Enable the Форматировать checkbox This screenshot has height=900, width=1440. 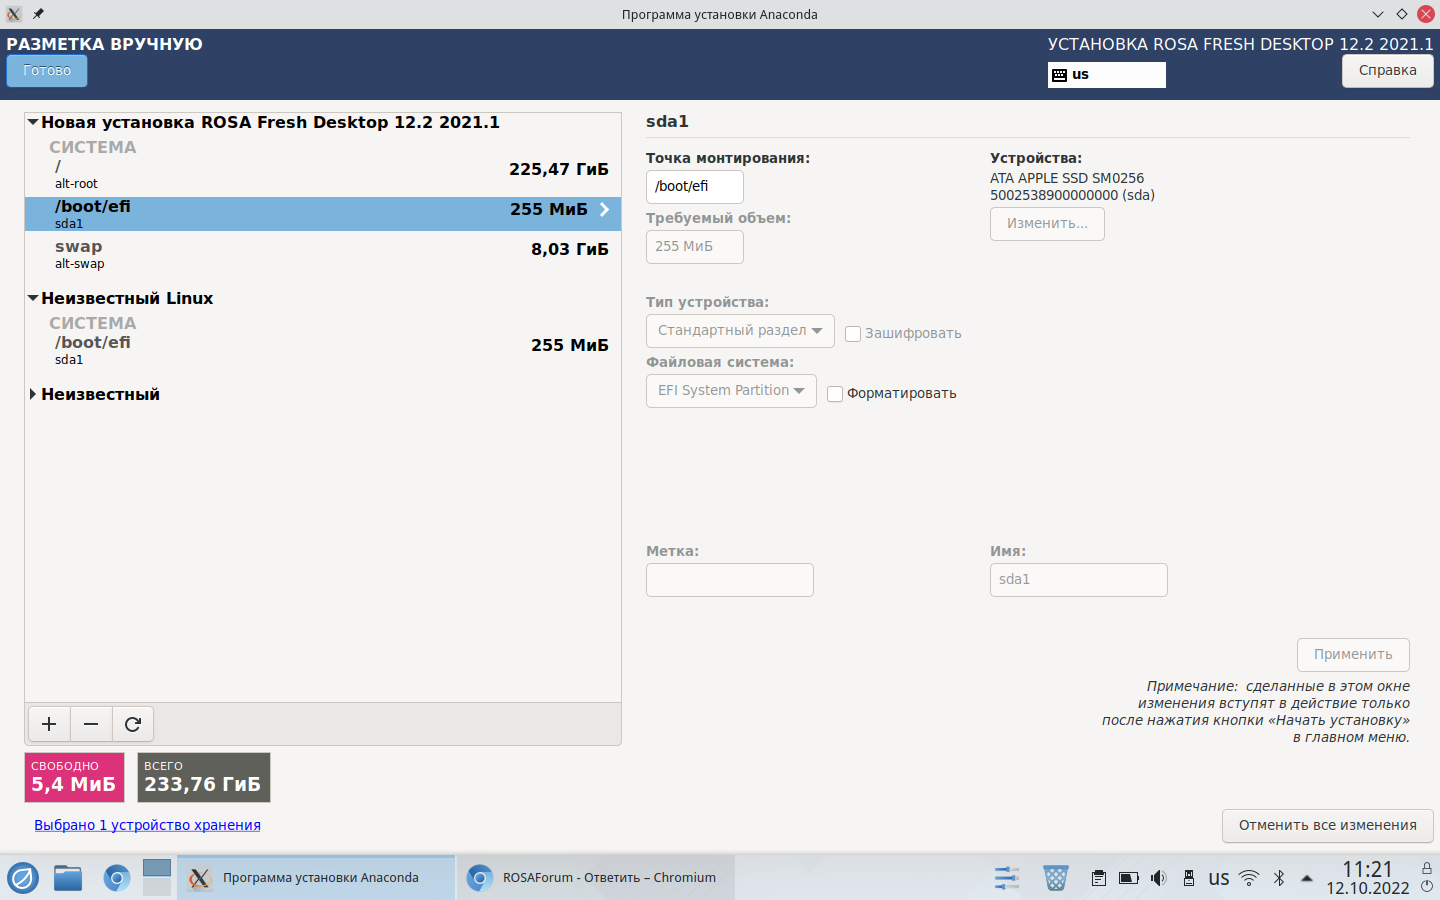835,394
